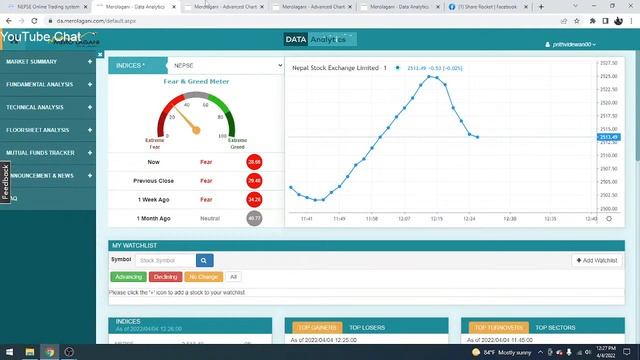Click the current price label 2513.49
Viewport: 640px width, 360px height.
609,137
